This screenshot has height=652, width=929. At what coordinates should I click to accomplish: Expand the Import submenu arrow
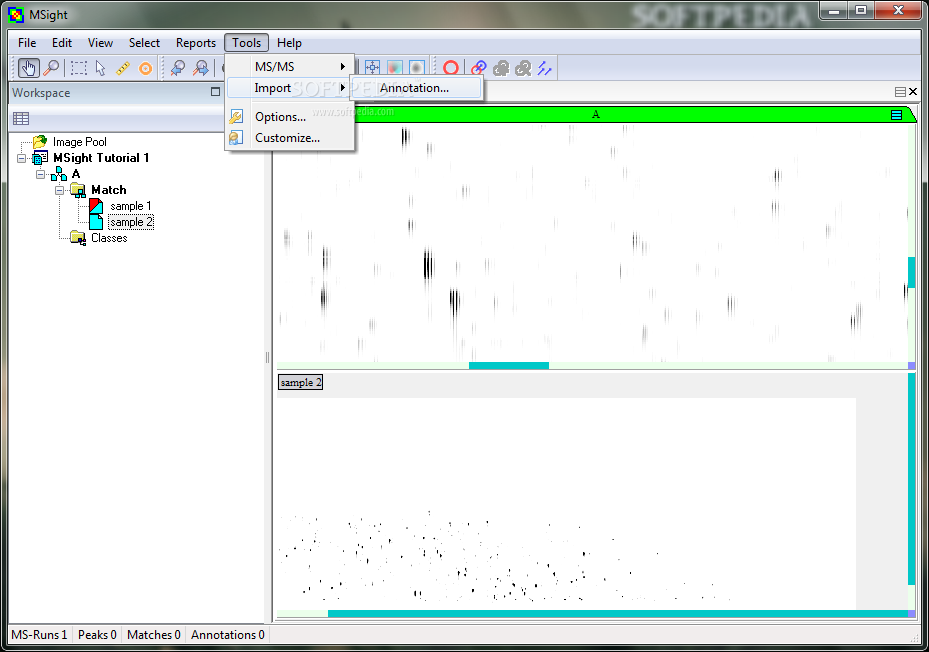(342, 88)
